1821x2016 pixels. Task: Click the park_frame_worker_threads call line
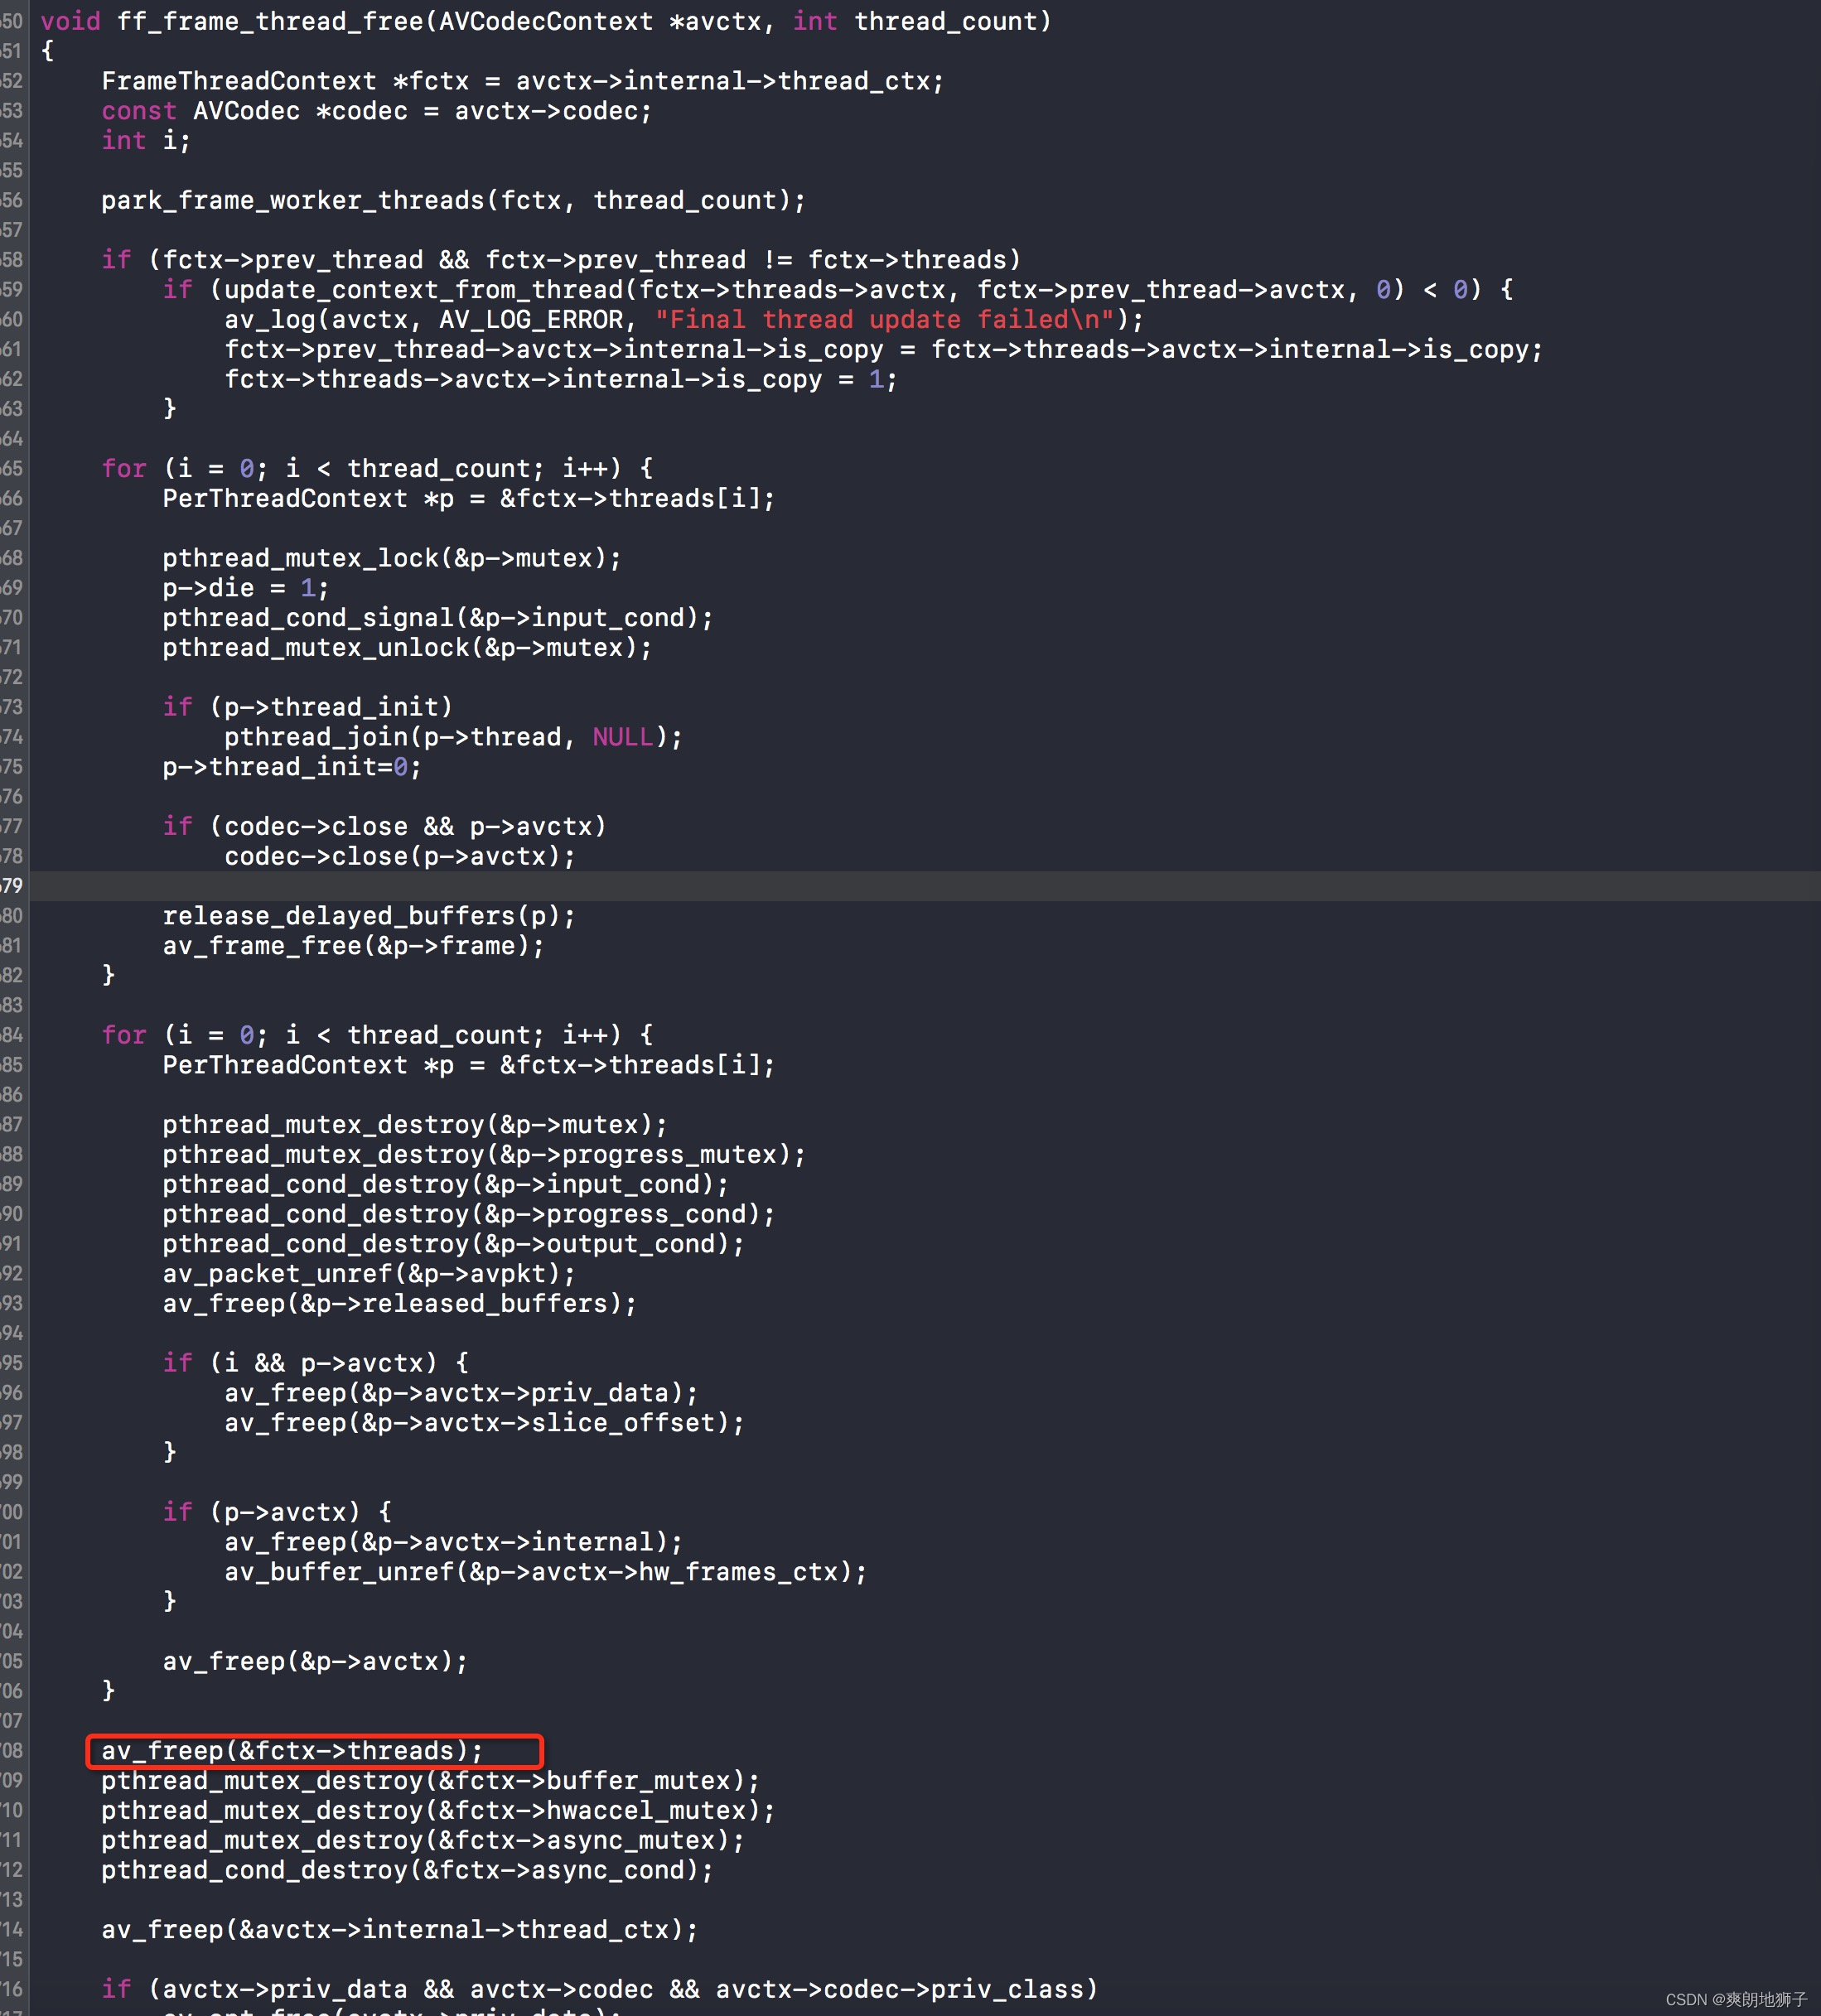453,201
